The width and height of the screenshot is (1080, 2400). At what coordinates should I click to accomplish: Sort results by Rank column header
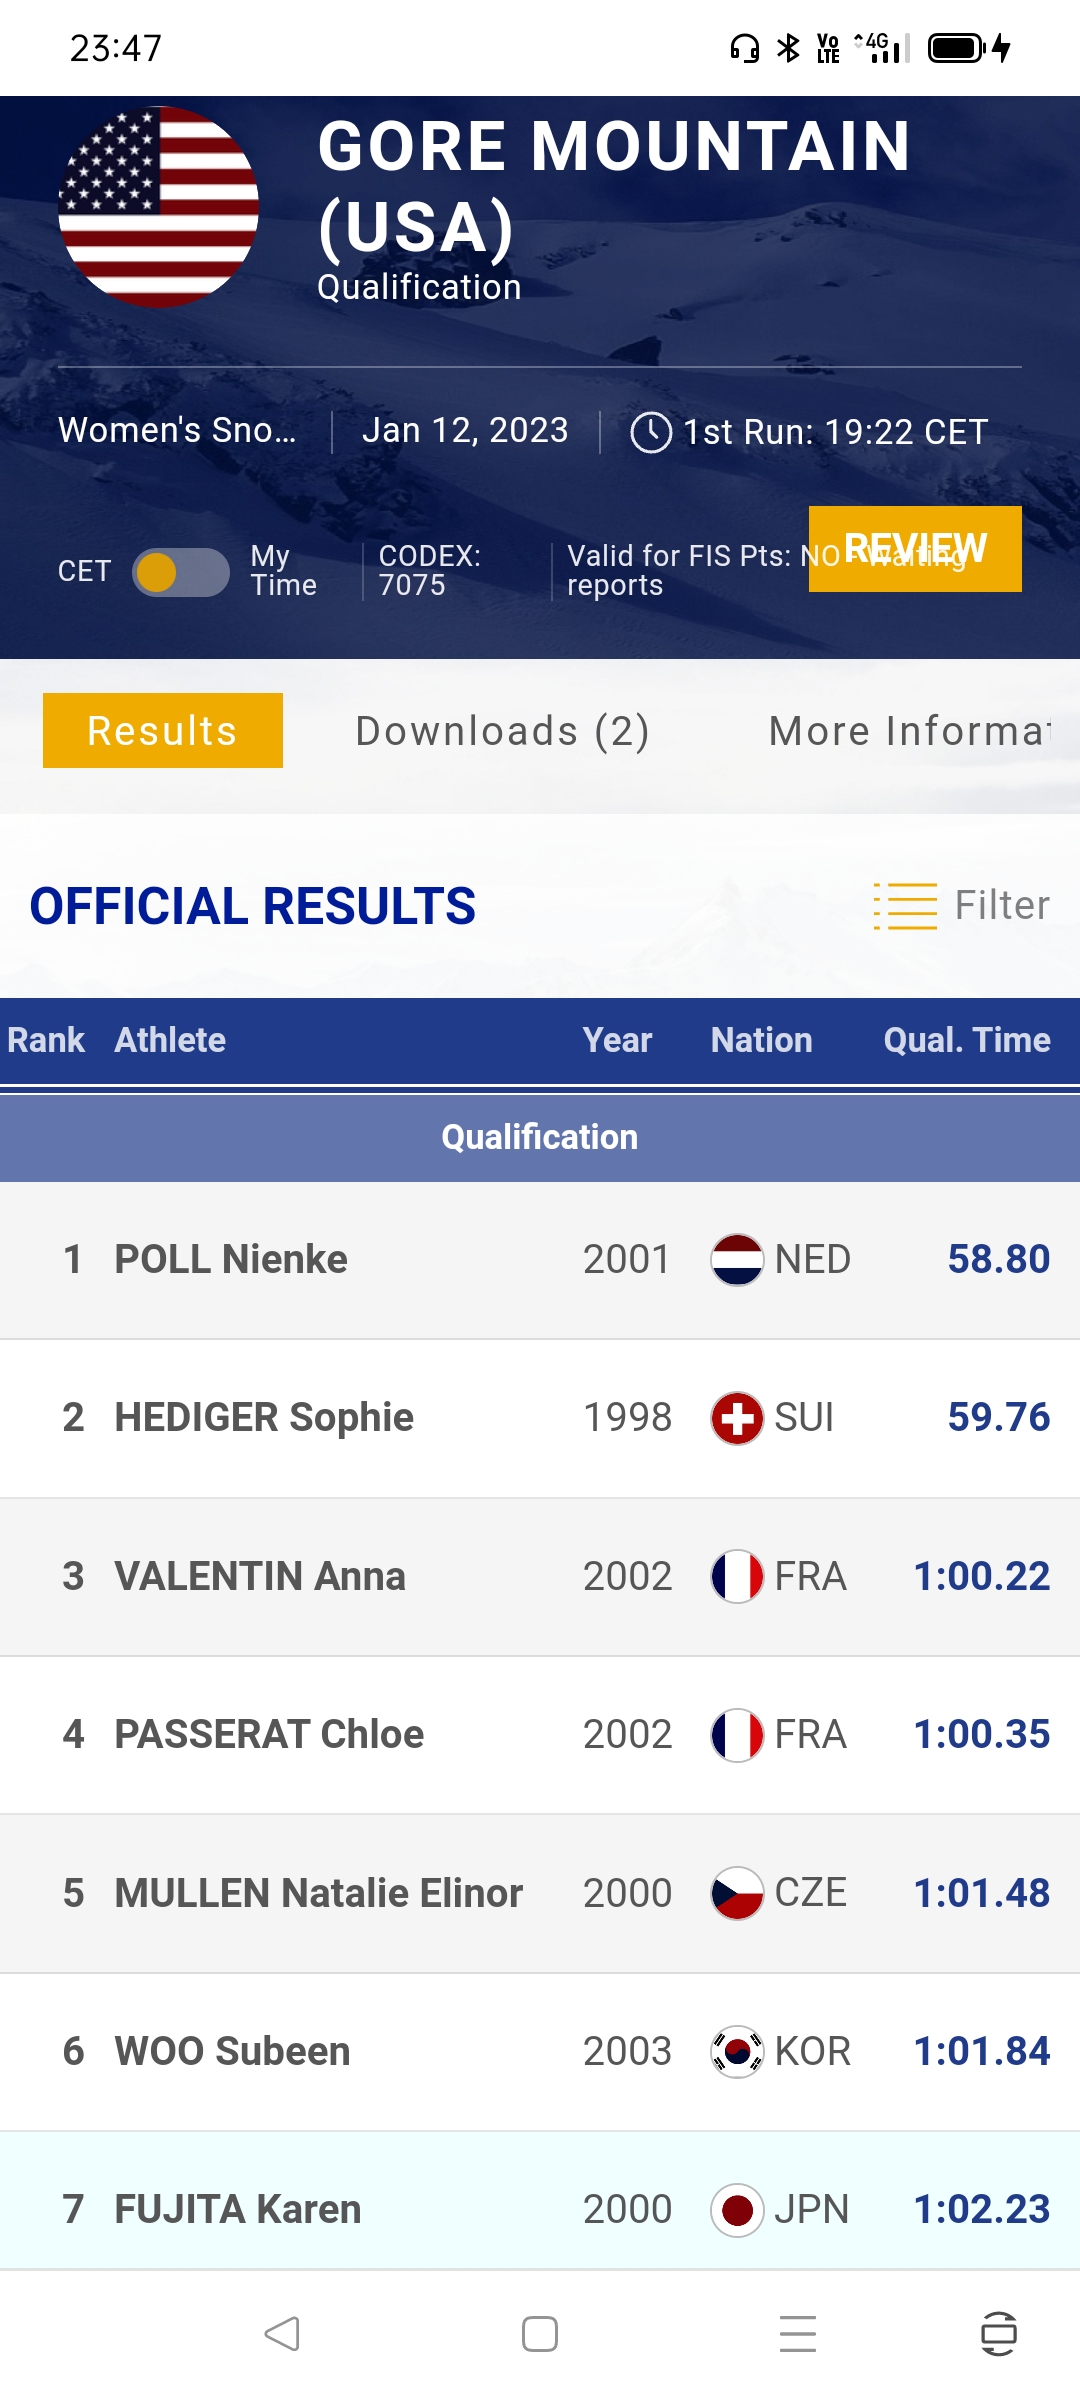point(46,1040)
